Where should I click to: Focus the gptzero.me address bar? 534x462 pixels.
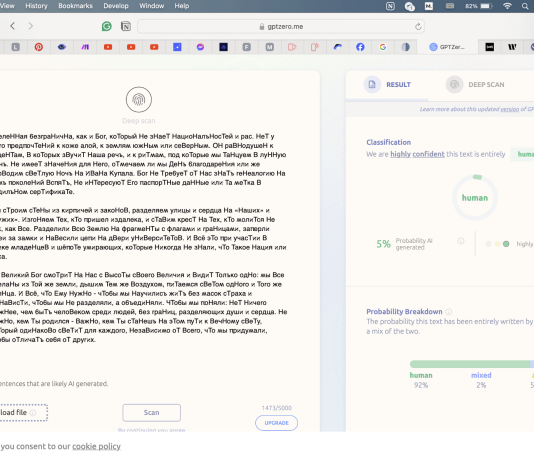point(281,26)
